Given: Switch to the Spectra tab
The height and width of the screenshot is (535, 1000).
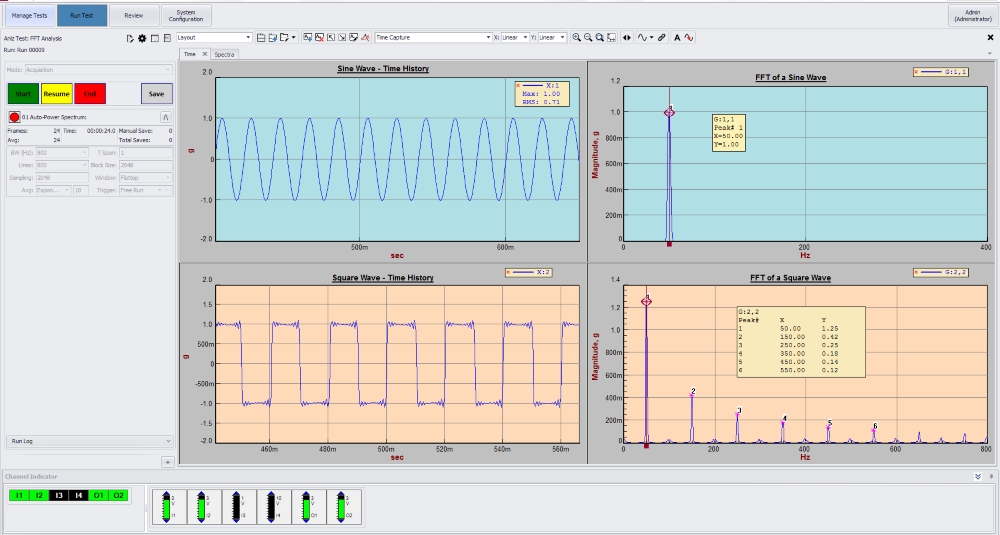Looking at the screenshot, I should click(x=225, y=54).
